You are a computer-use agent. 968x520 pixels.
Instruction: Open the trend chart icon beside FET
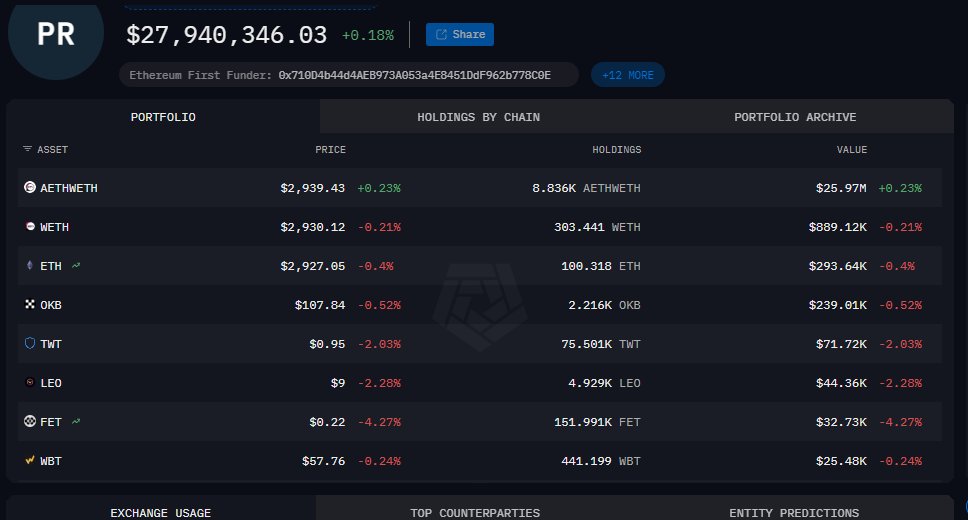(x=76, y=422)
